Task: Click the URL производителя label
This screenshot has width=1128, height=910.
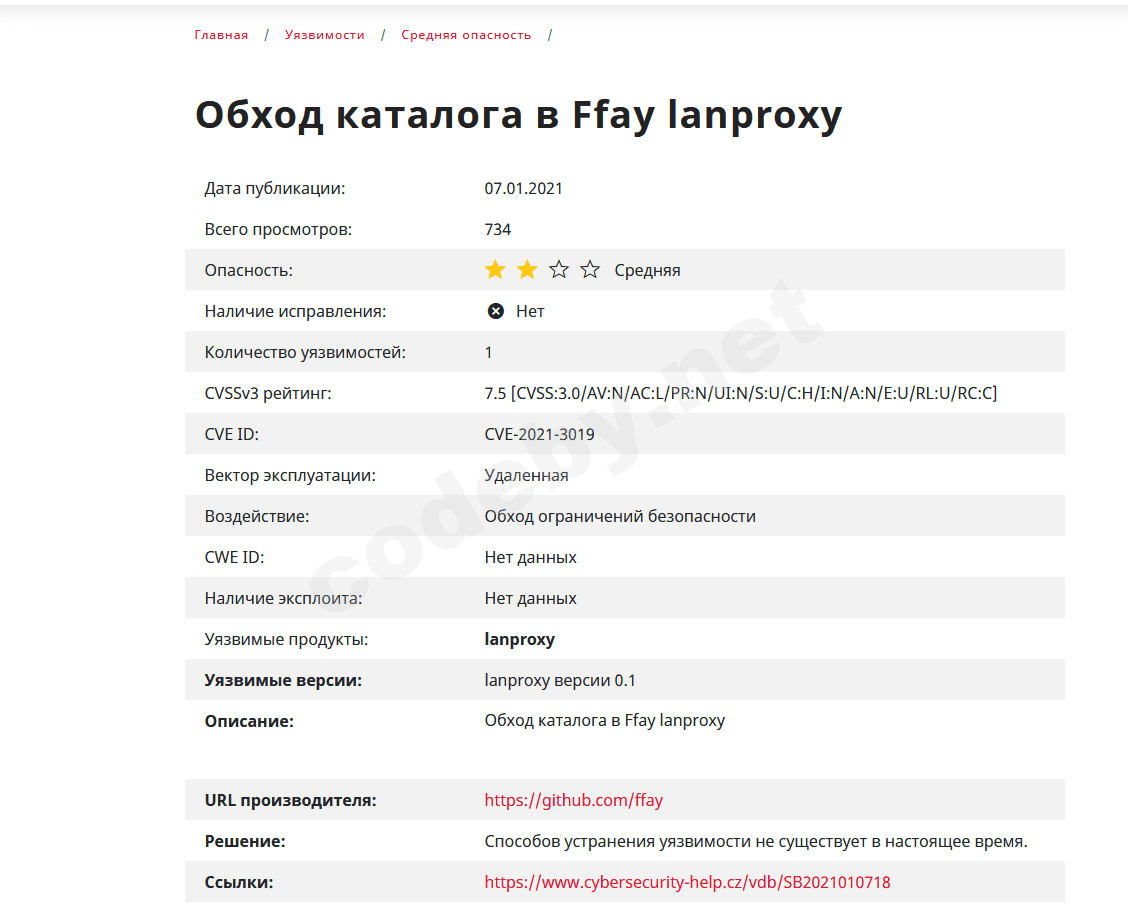Action: coord(290,800)
